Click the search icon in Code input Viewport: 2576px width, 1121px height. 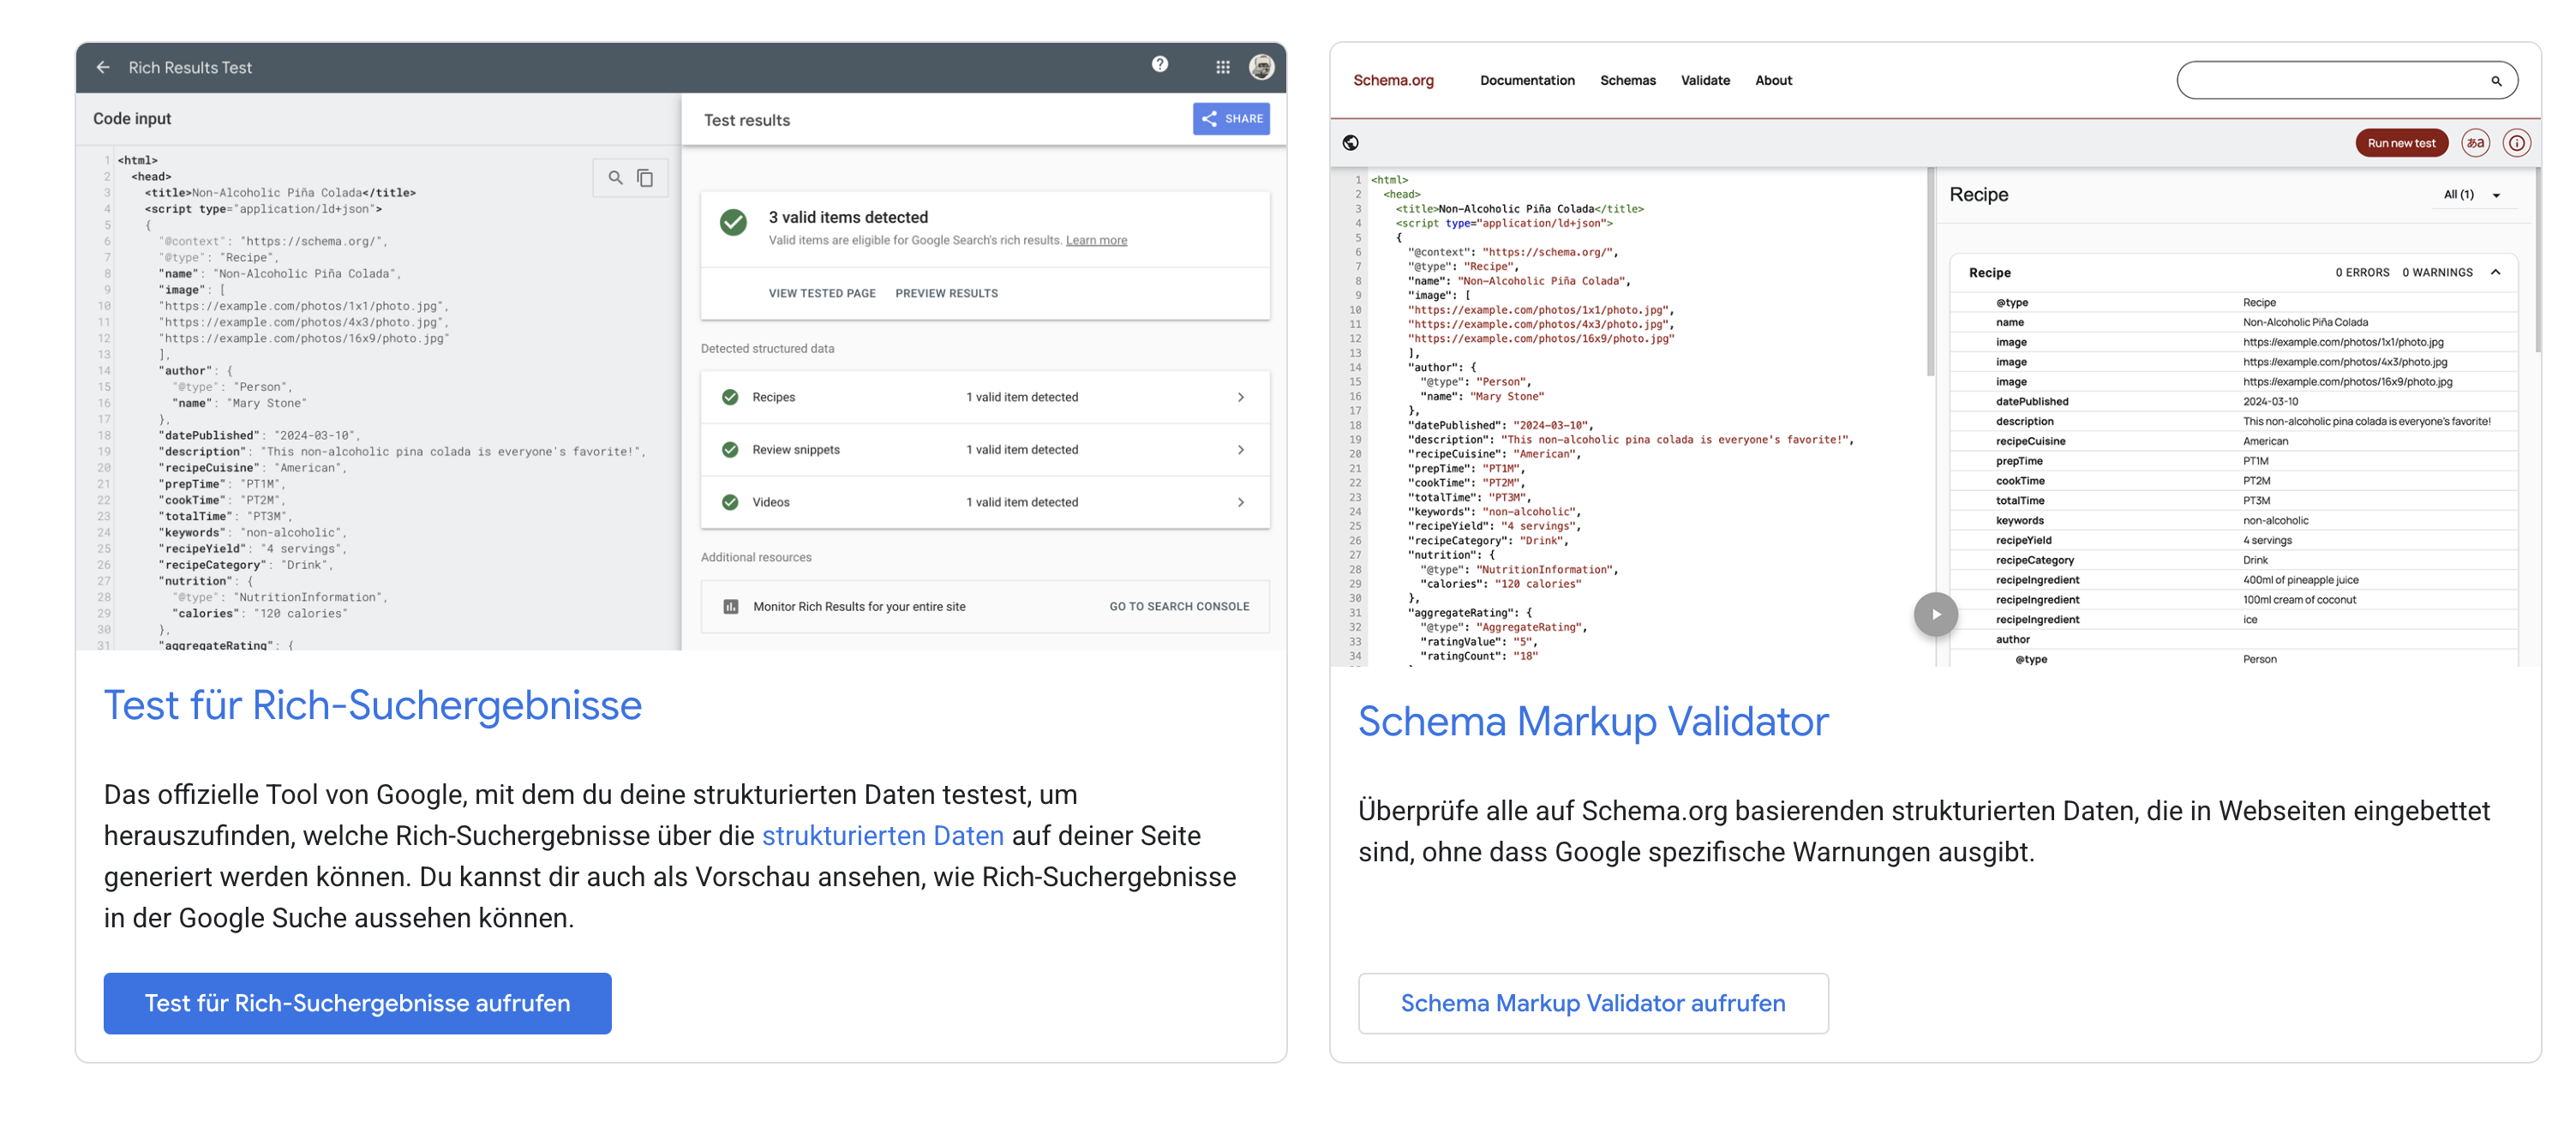click(616, 178)
